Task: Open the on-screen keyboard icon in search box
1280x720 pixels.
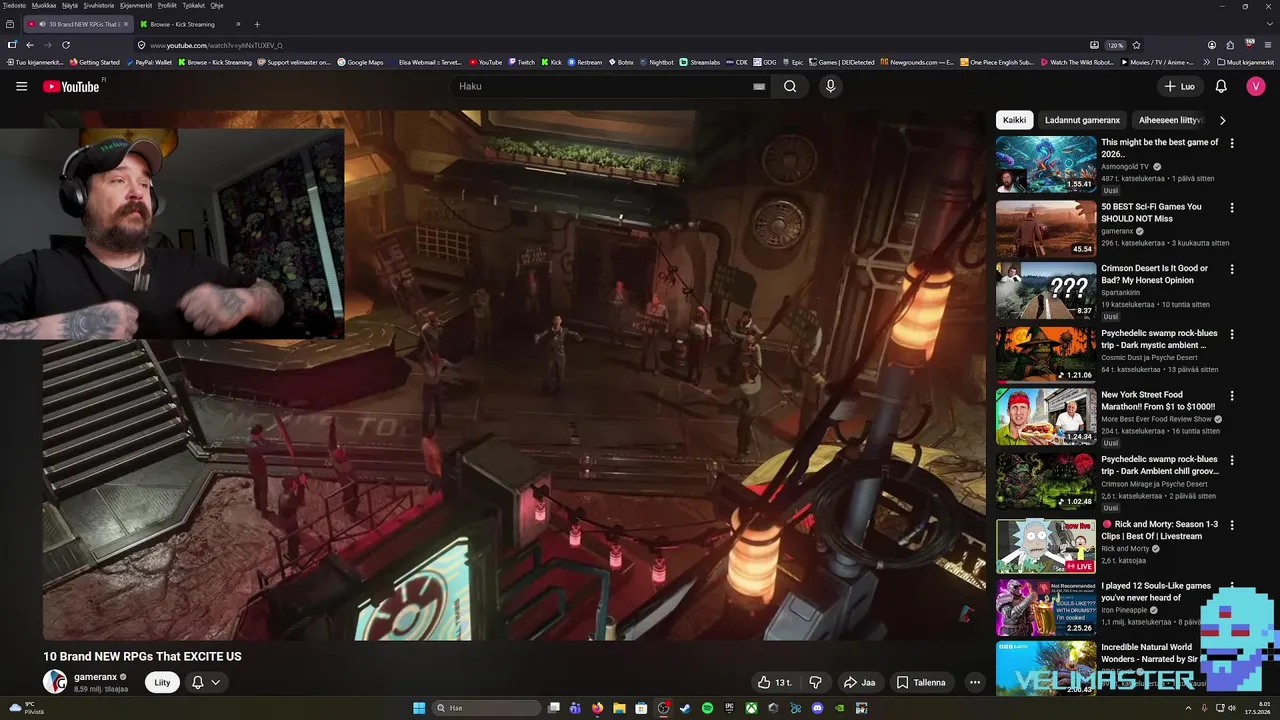Action: (759, 86)
